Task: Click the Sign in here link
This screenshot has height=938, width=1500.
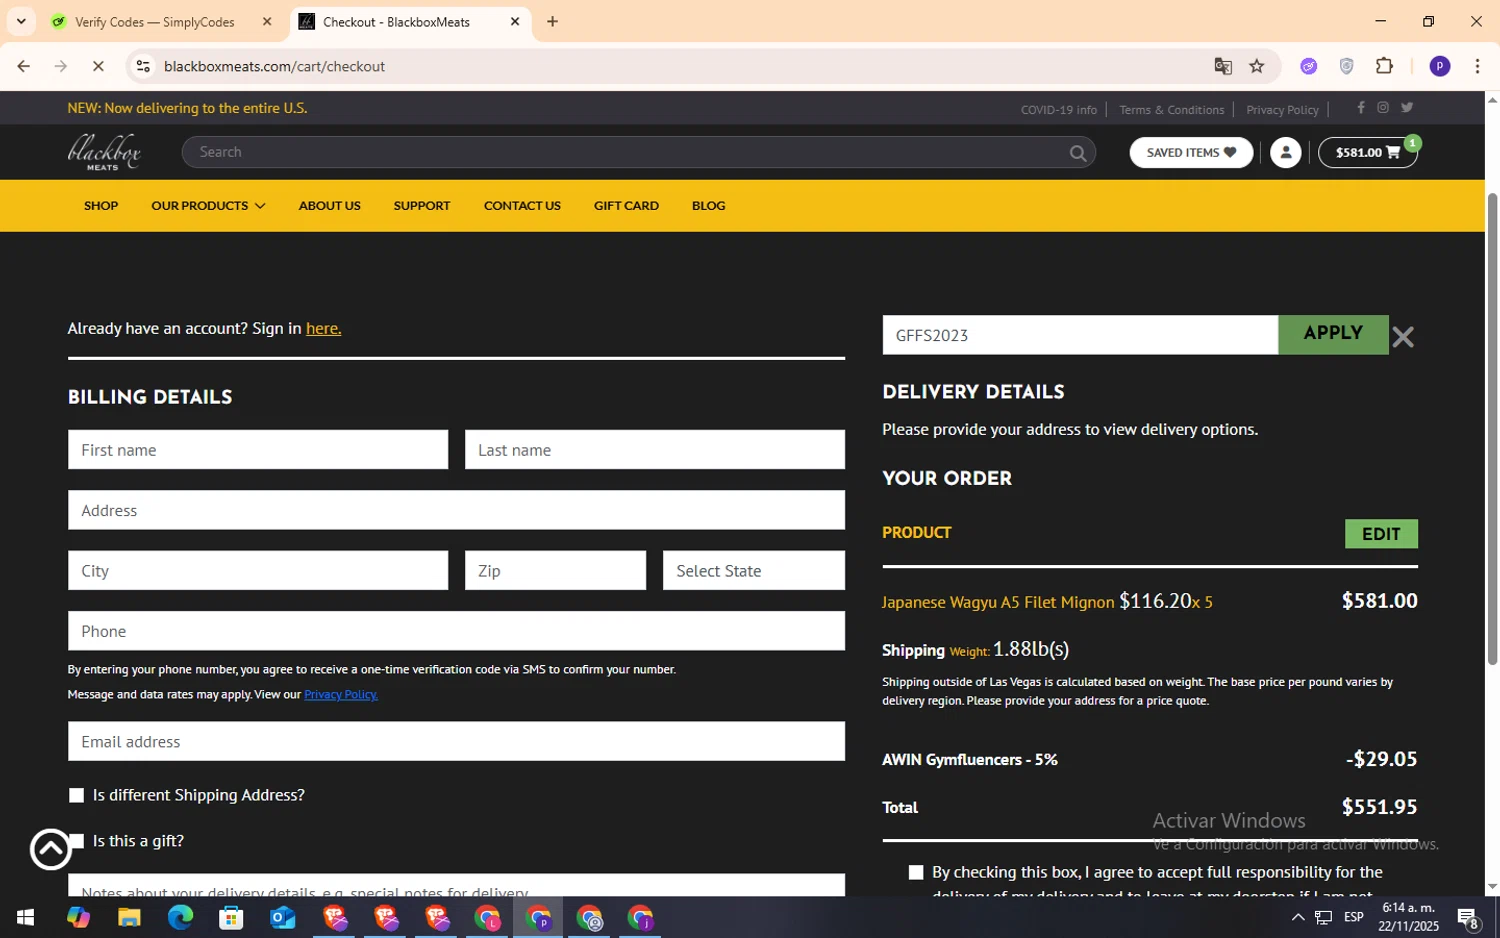Action: click(323, 328)
